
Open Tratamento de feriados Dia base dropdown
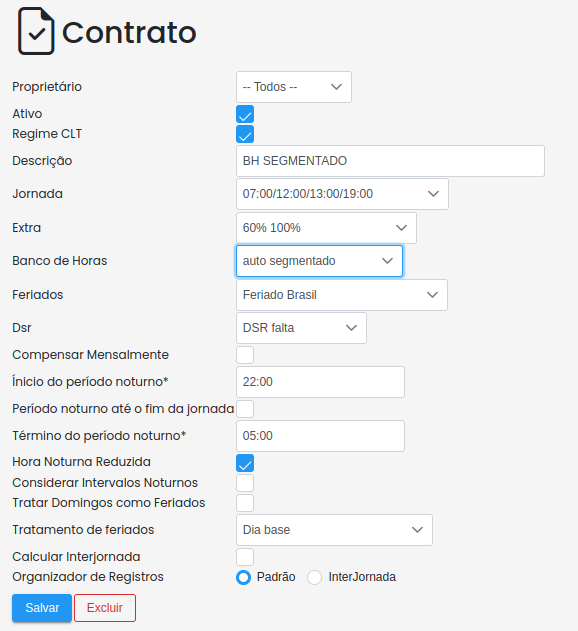[x=334, y=530]
